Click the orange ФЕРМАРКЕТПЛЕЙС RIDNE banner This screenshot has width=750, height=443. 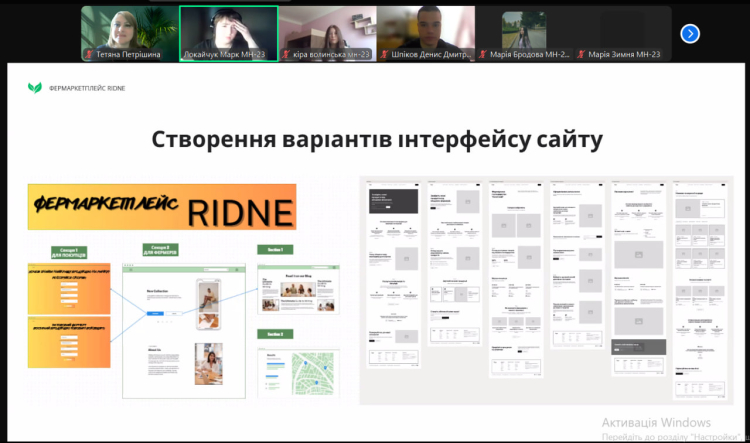point(162,207)
